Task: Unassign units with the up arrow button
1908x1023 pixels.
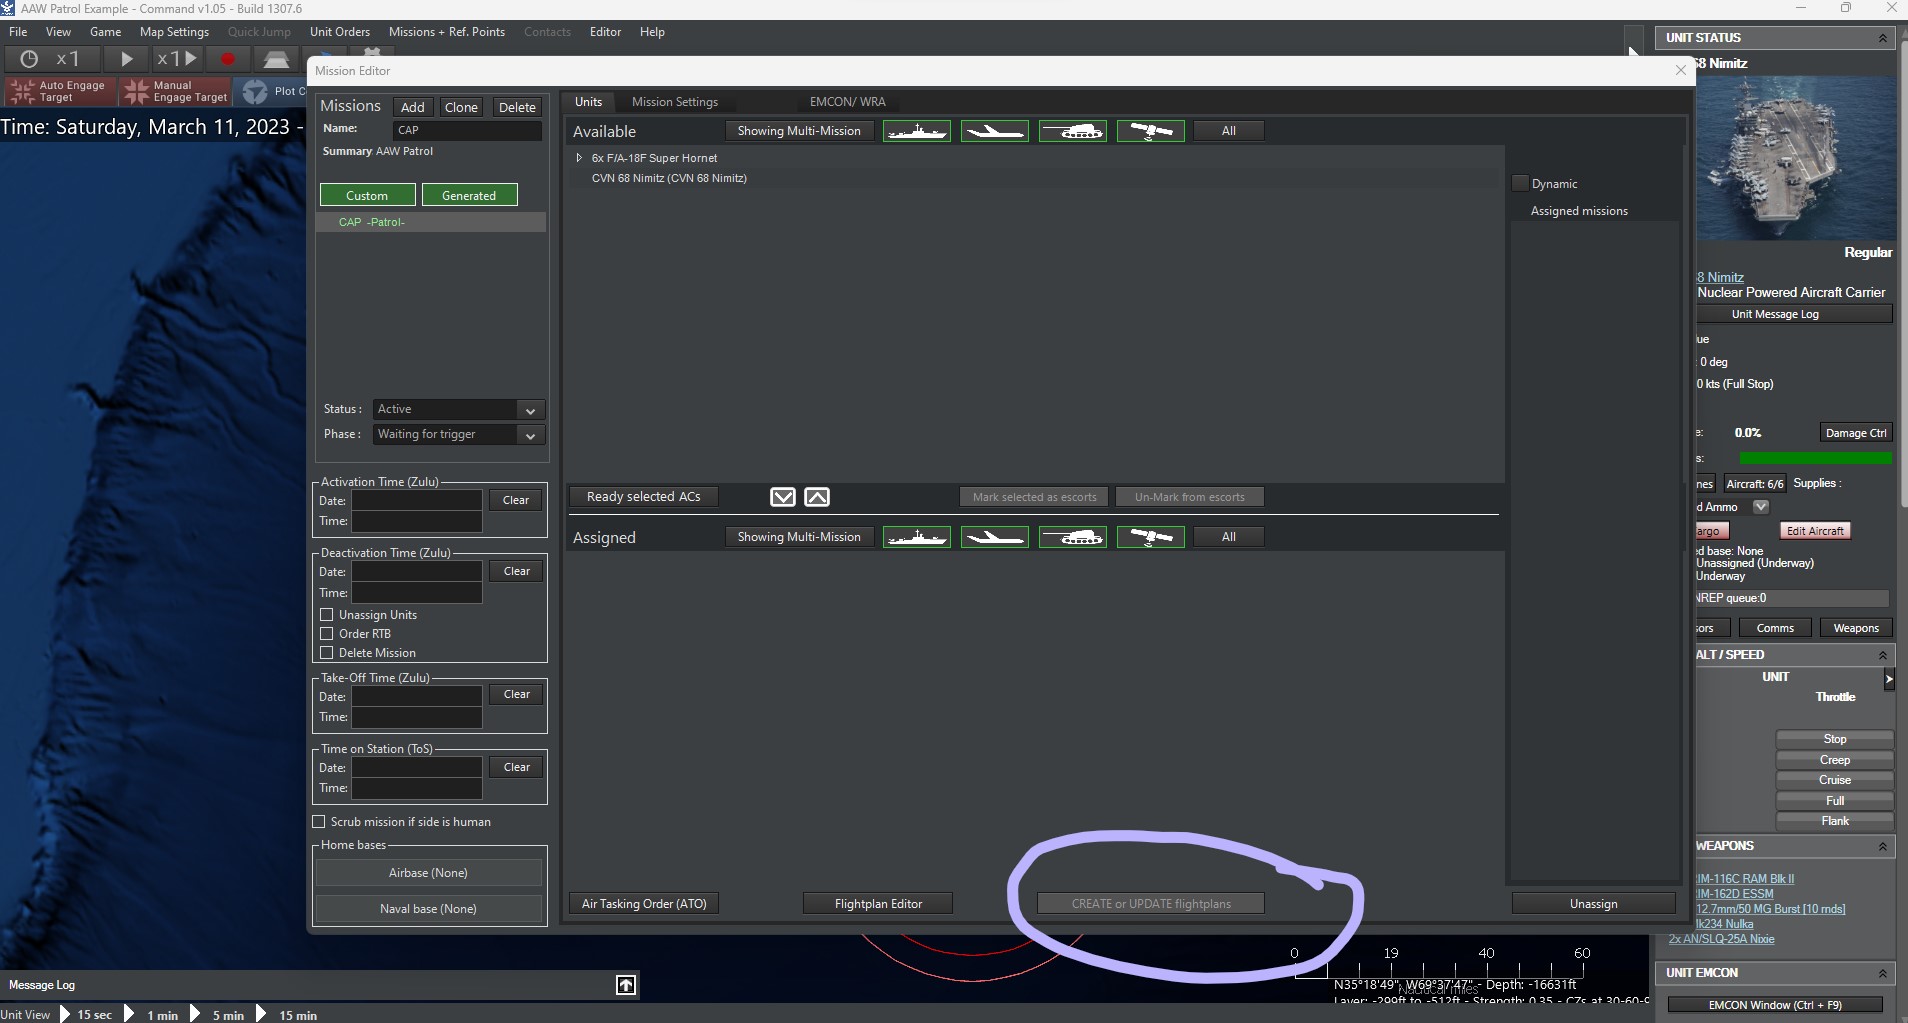Action: tap(817, 497)
